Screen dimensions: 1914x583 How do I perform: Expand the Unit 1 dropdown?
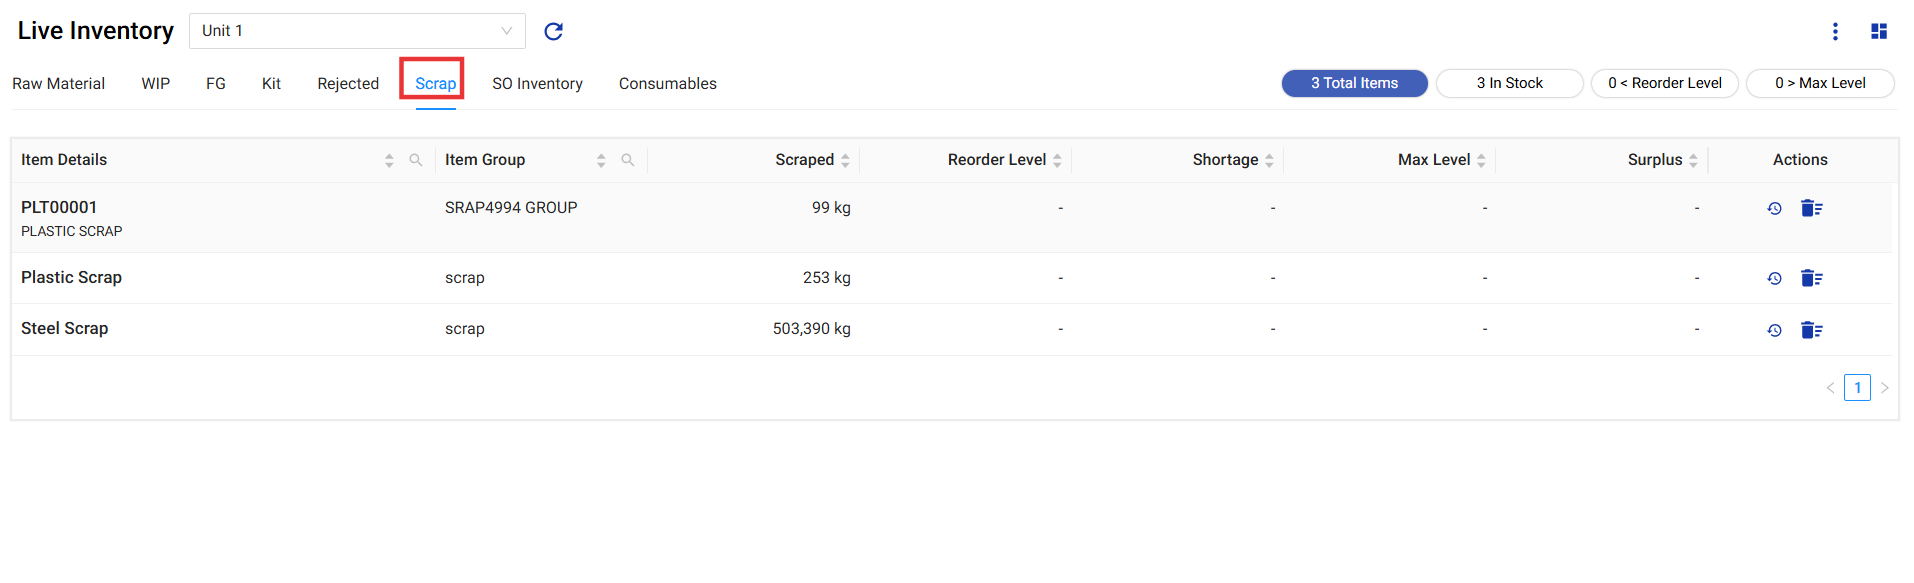tap(357, 31)
